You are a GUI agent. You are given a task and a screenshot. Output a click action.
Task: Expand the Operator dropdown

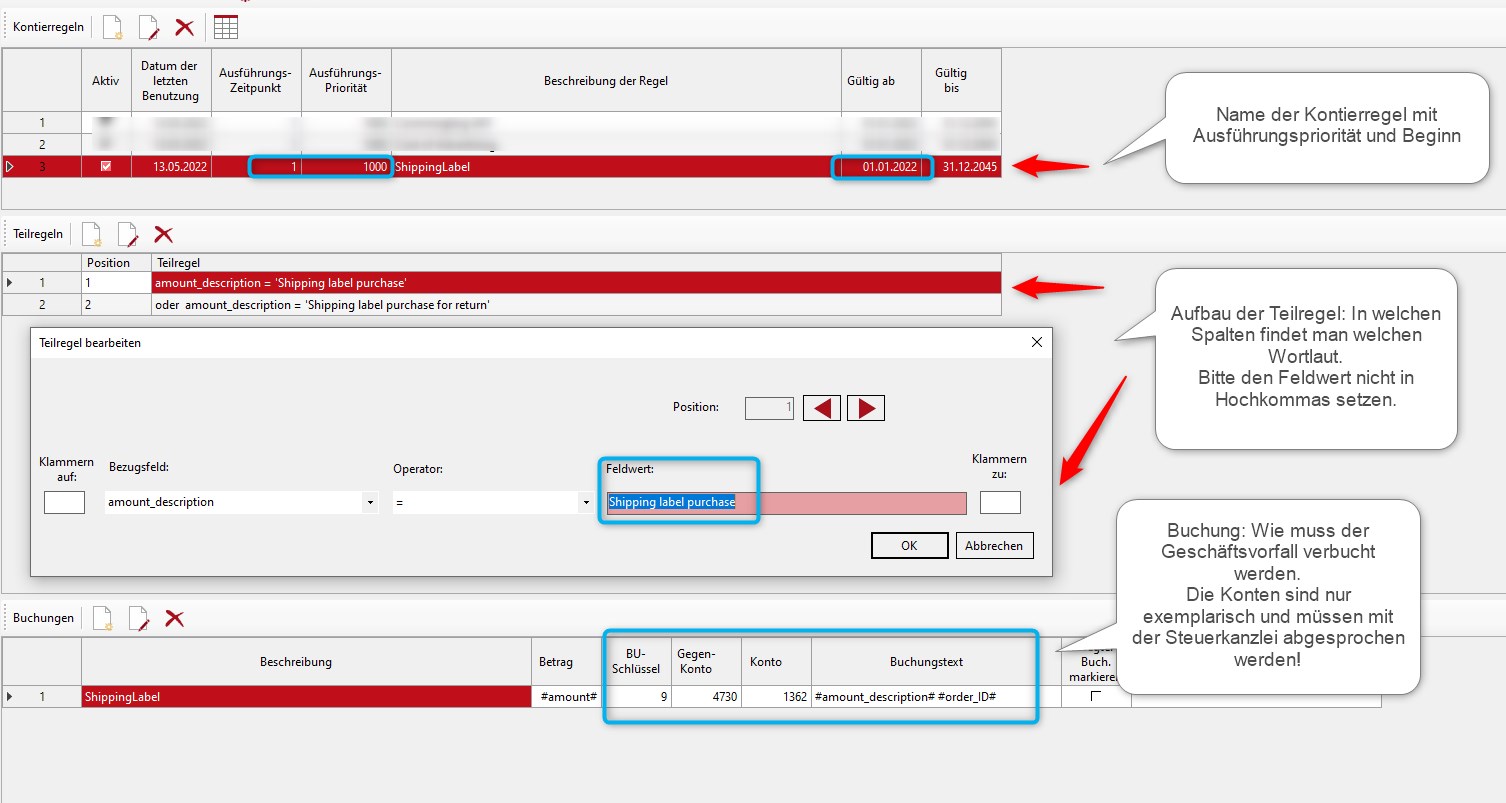[x=585, y=502]
